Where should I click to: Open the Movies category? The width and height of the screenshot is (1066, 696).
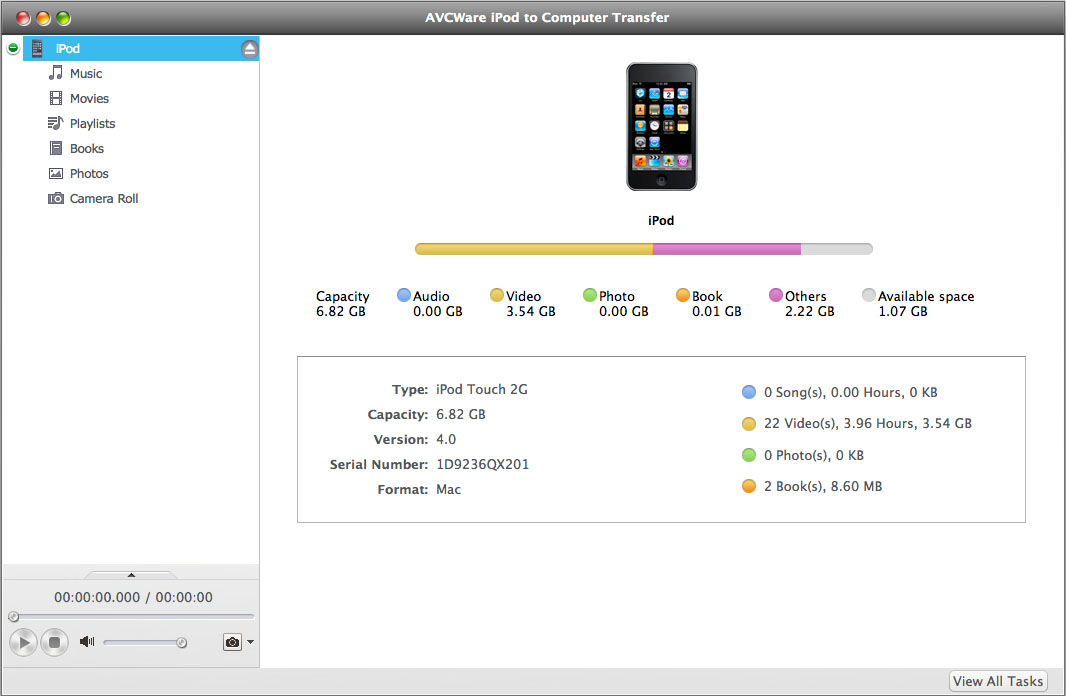(89, 99)
